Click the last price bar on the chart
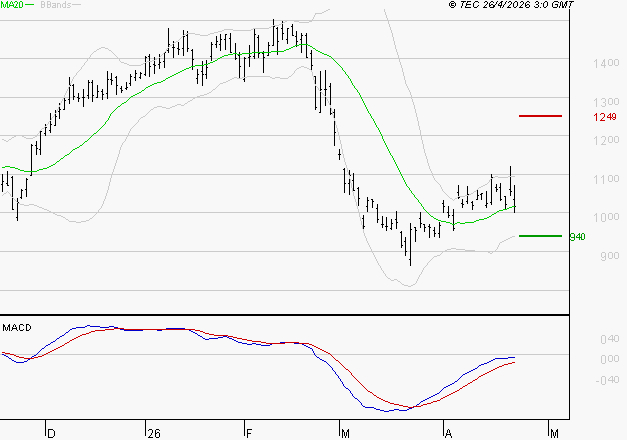The height and width of the screenshot is (440, 627). click(515, 199)
